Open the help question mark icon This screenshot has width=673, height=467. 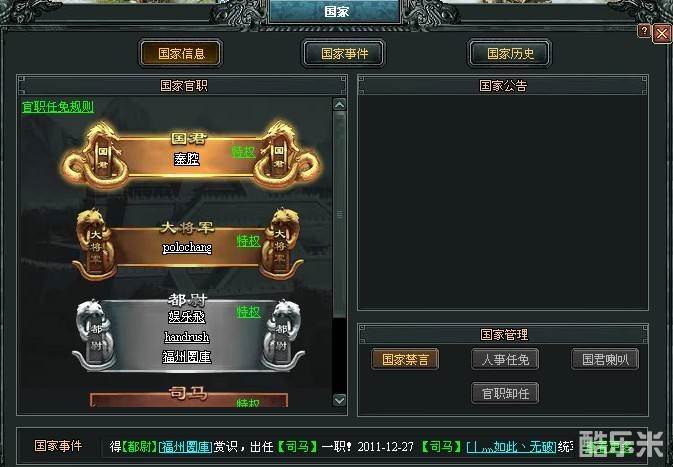pyautogui.click(x=644, y=31)
